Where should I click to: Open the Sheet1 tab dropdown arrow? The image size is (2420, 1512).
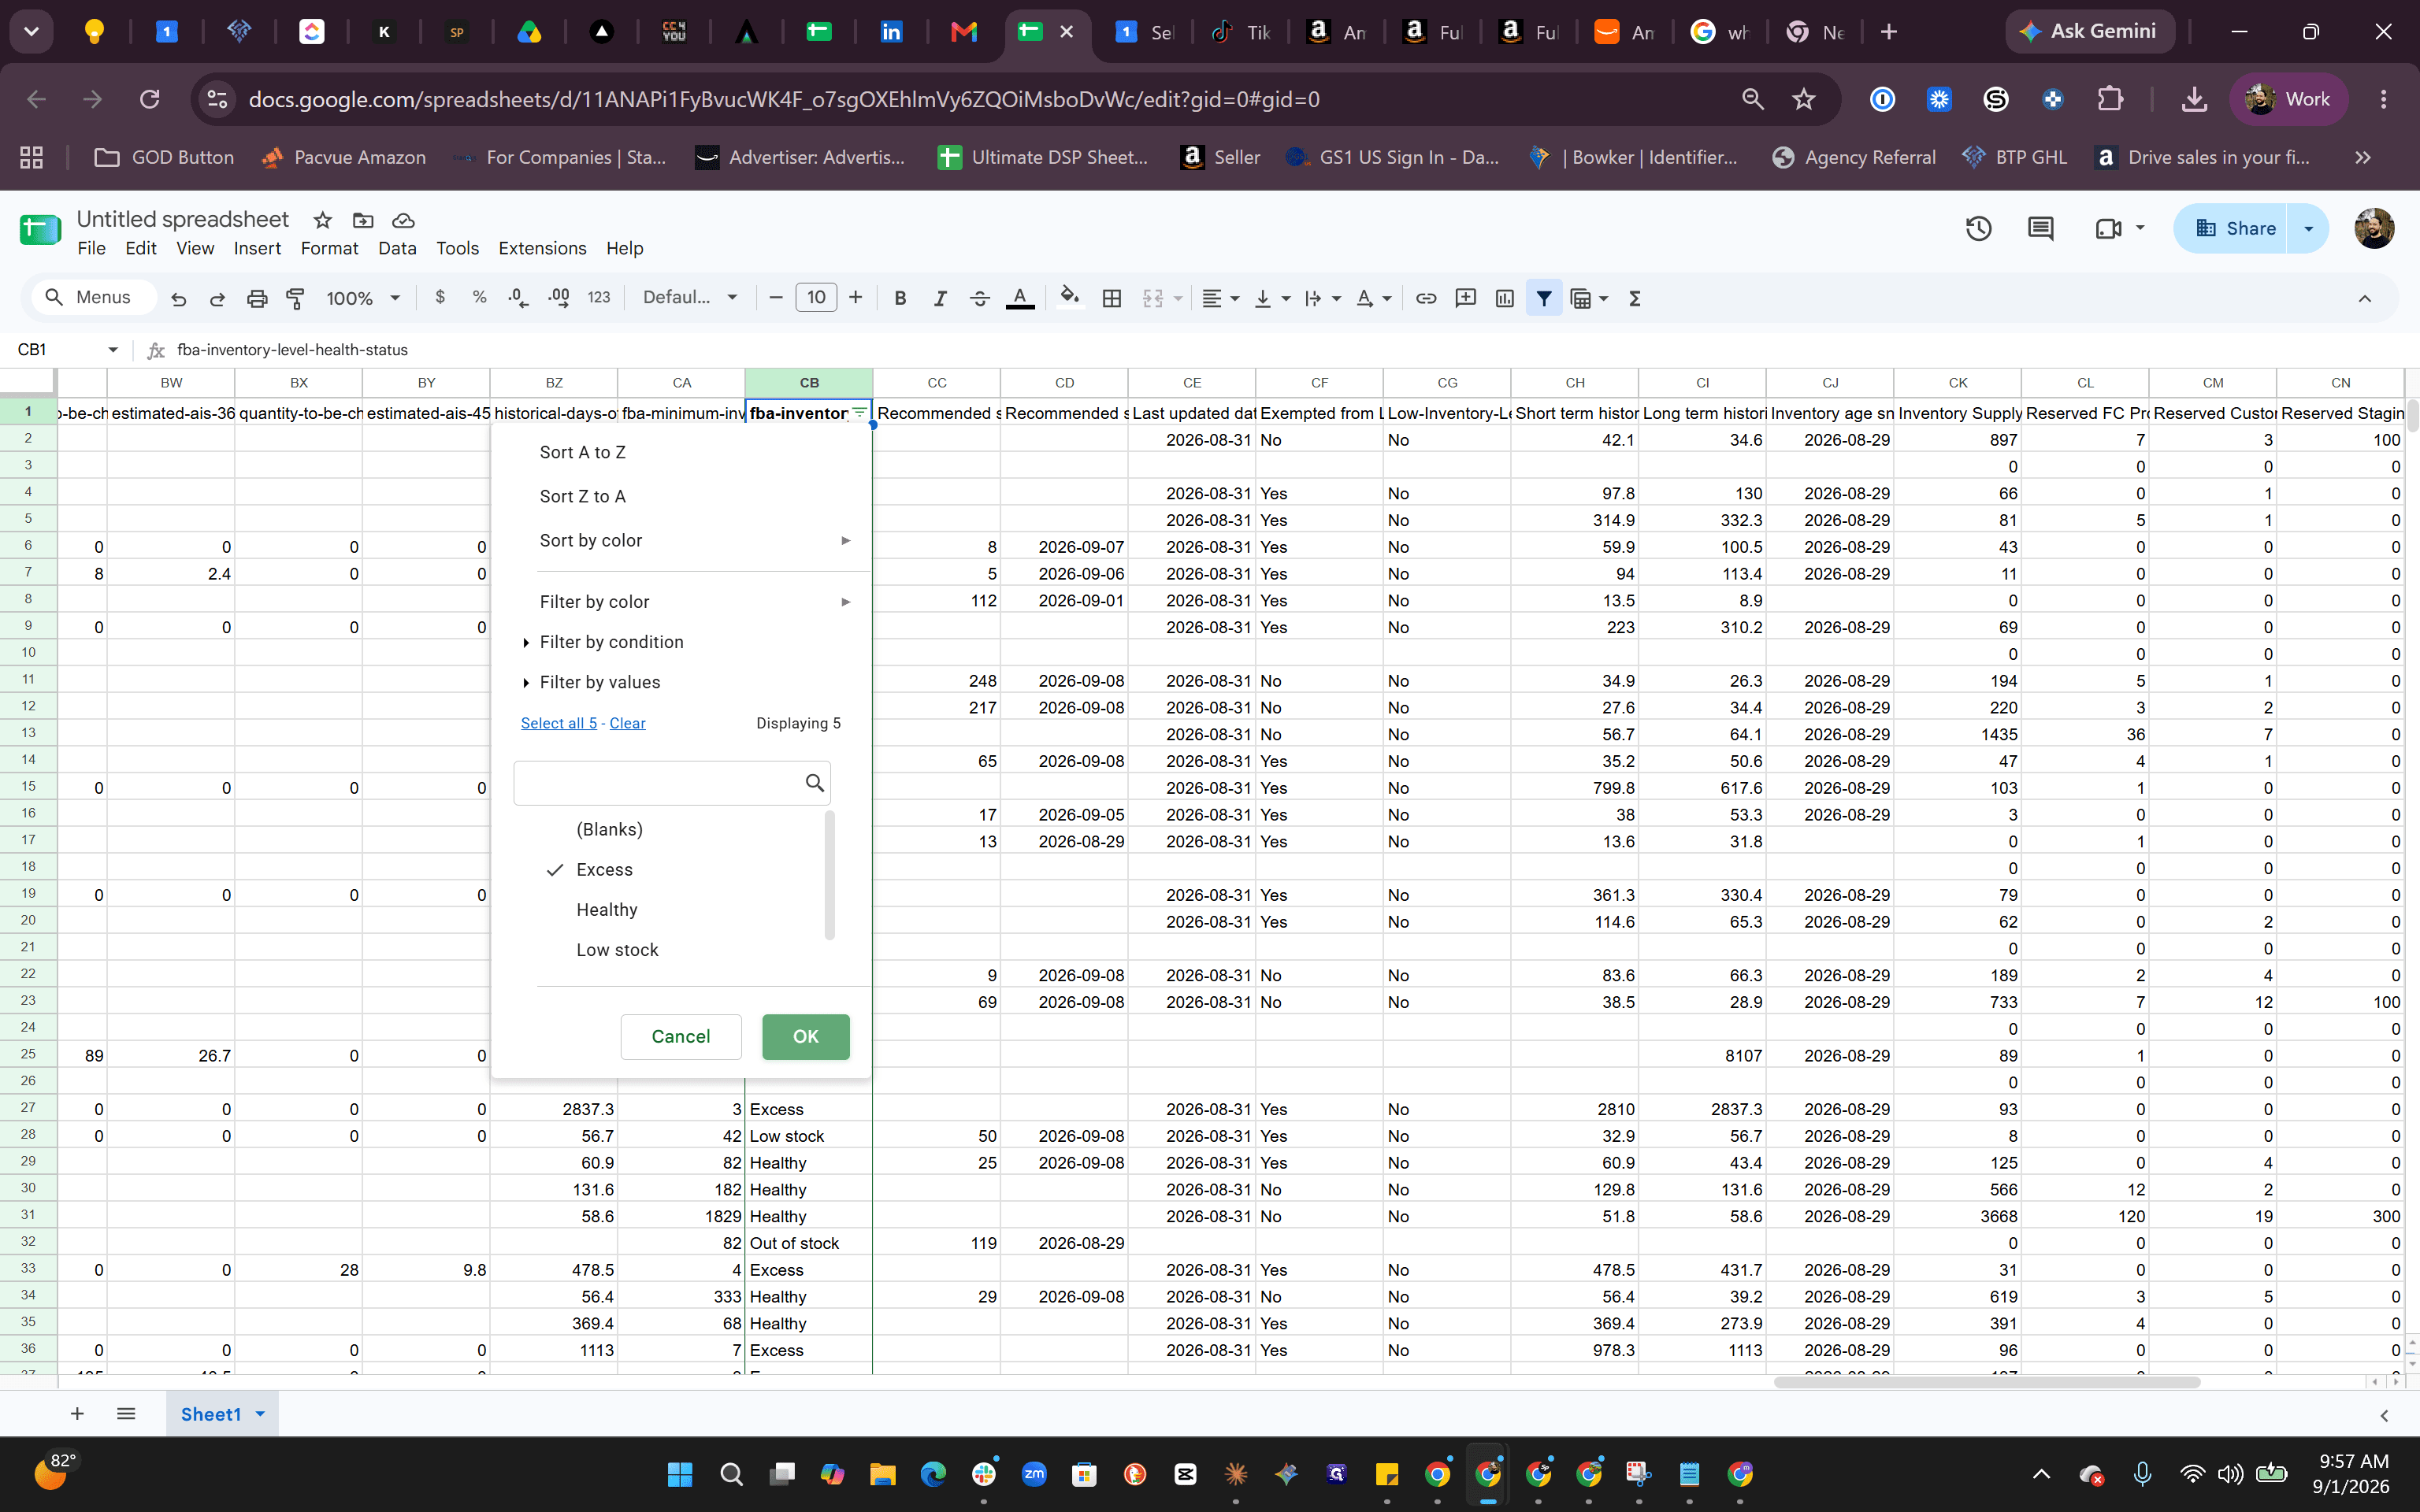tap(260, 1413)
